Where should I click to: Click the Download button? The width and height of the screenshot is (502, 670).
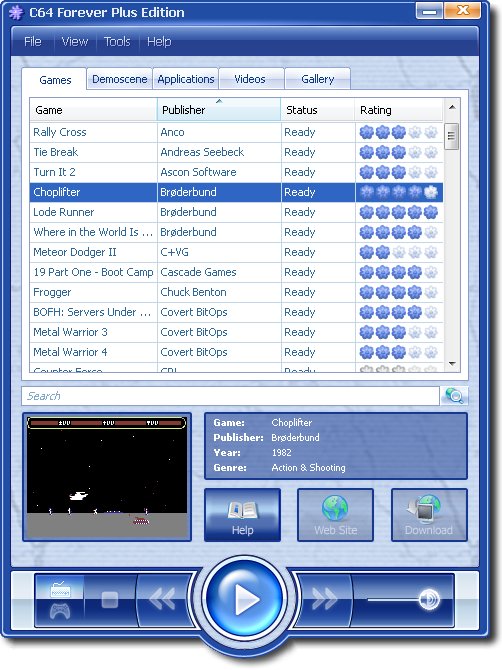(429, 515)
